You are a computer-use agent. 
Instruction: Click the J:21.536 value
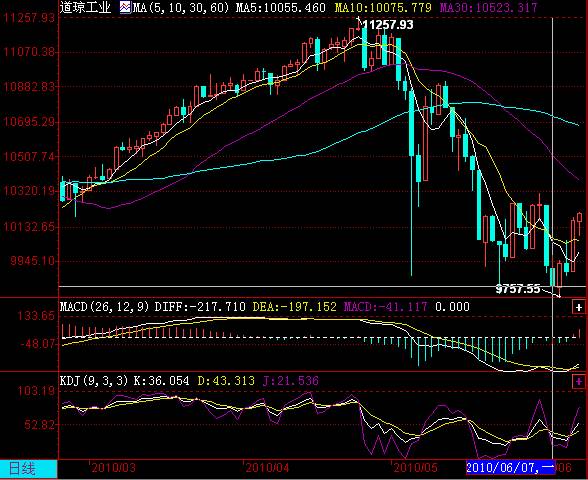tap(291, 381)
